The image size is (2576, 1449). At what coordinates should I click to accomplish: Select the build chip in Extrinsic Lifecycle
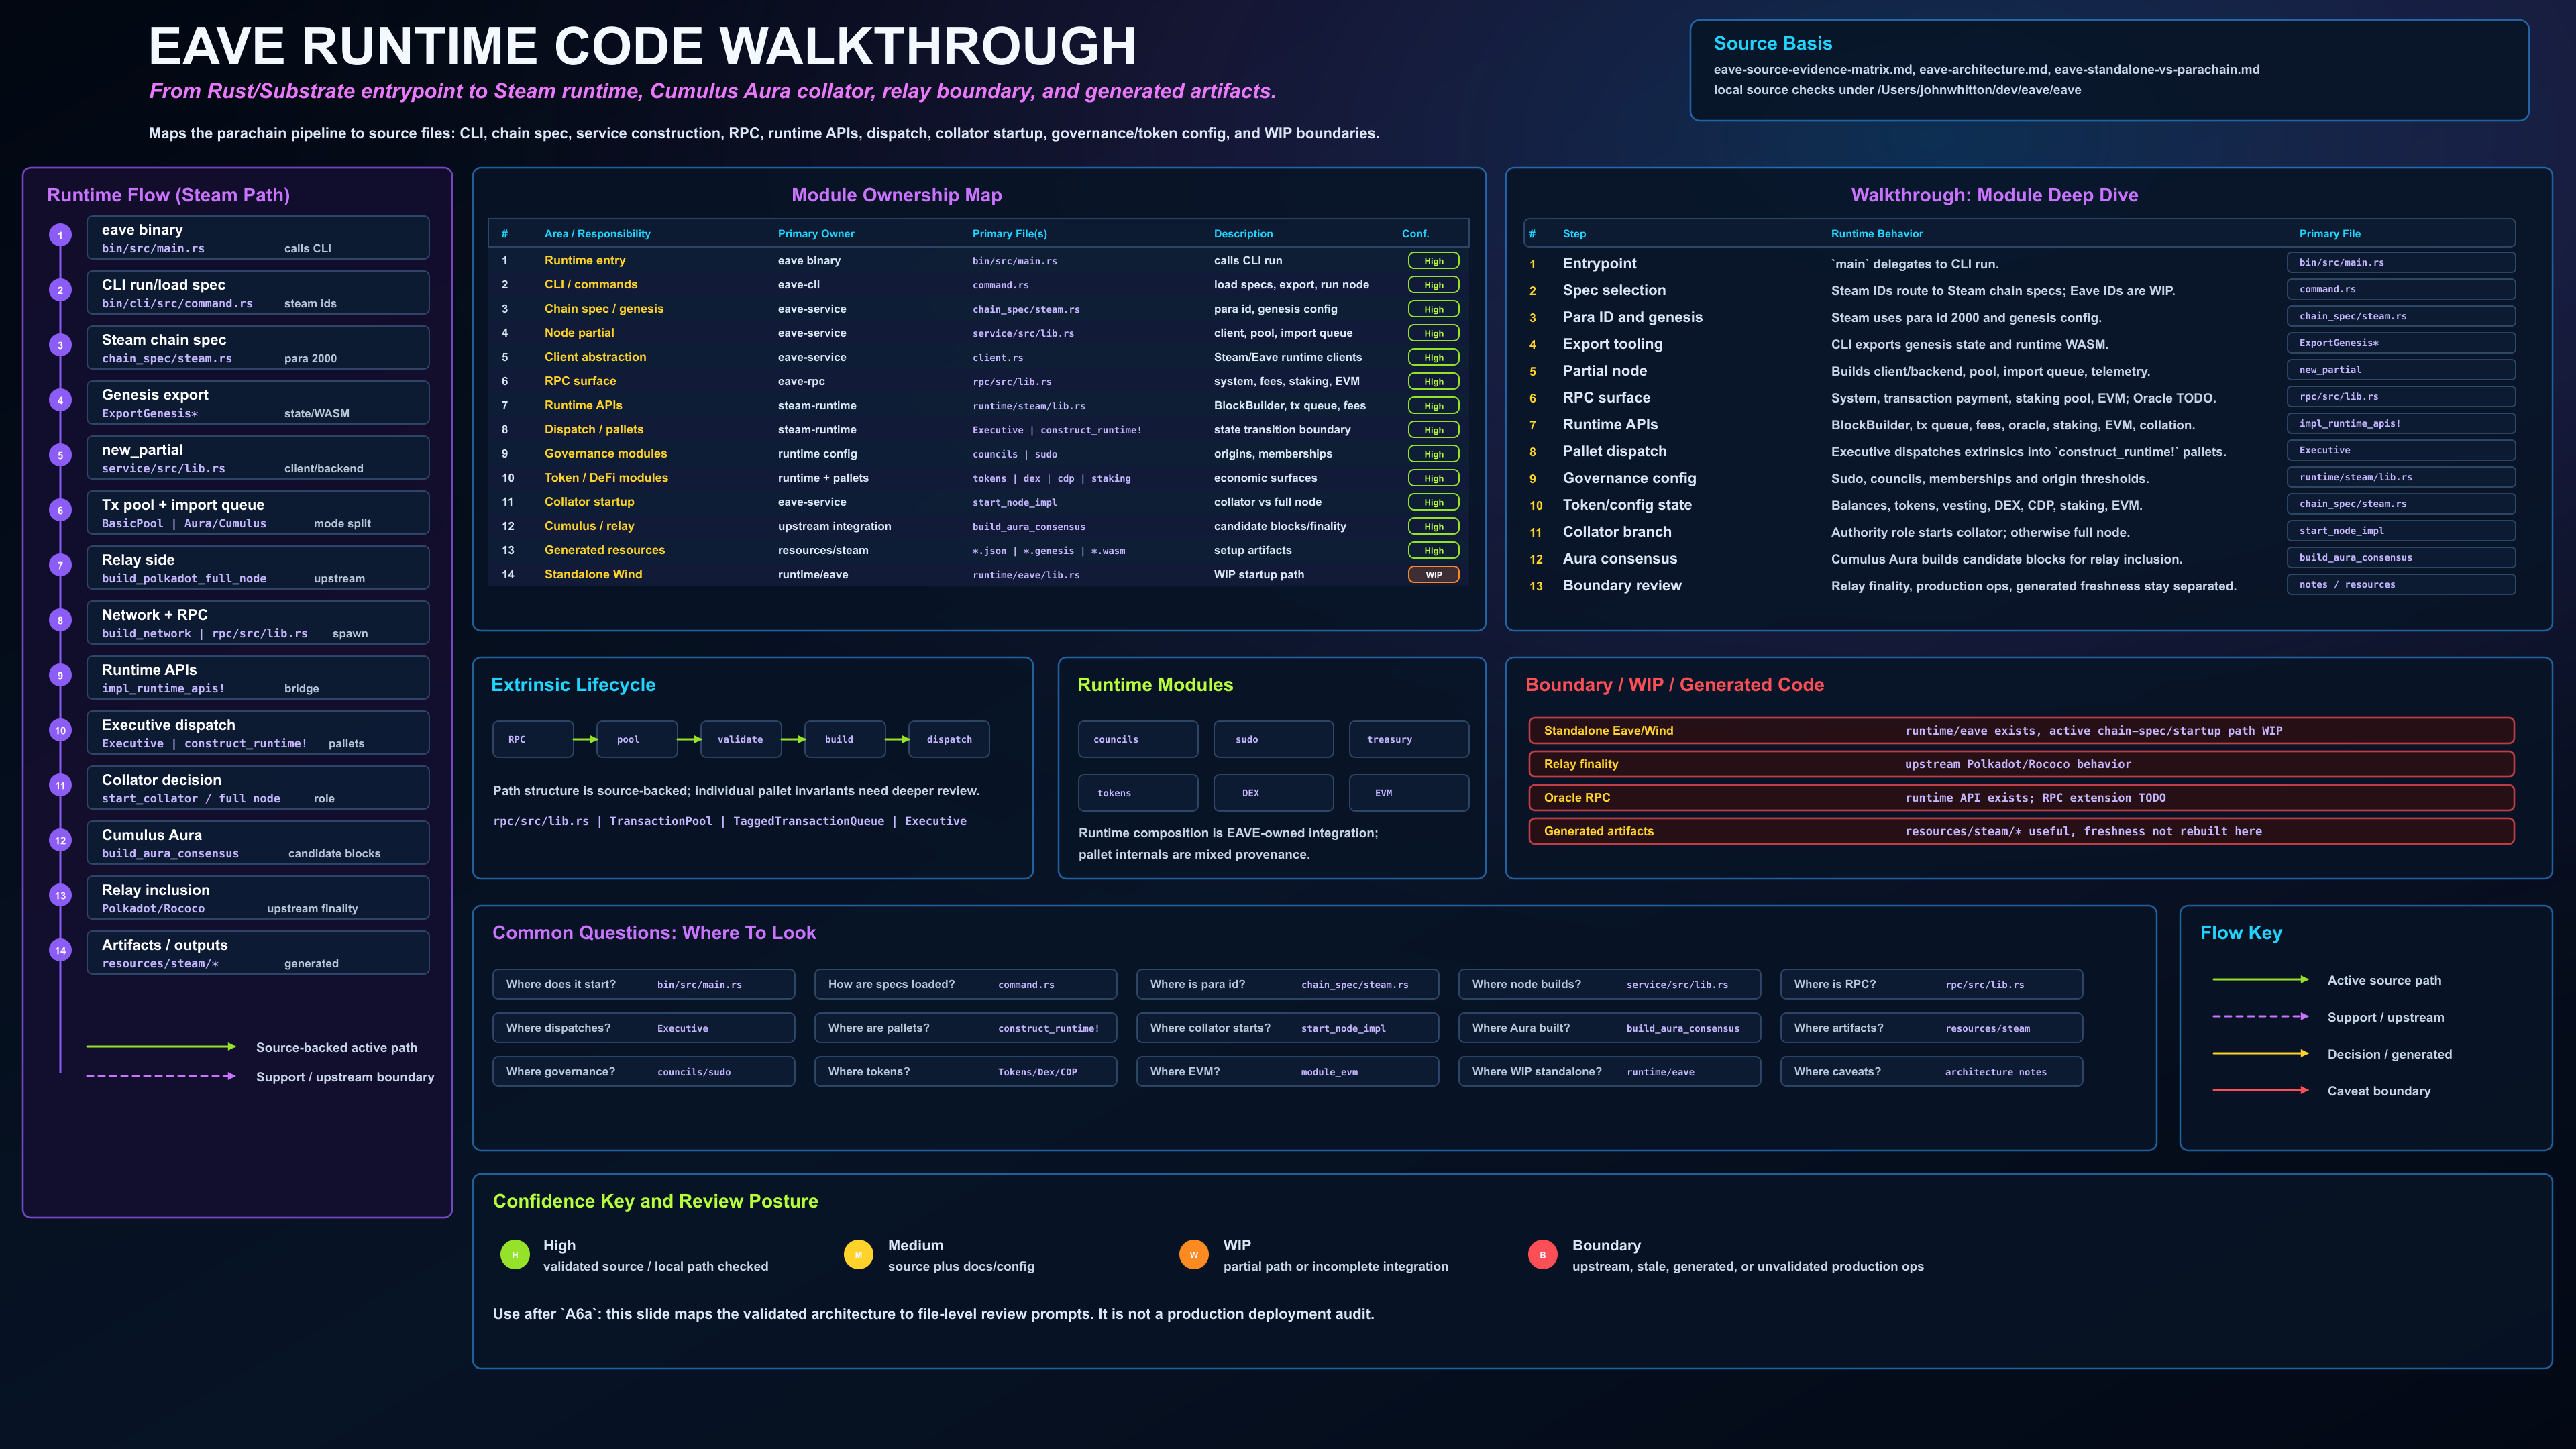[x=845, y=740]
